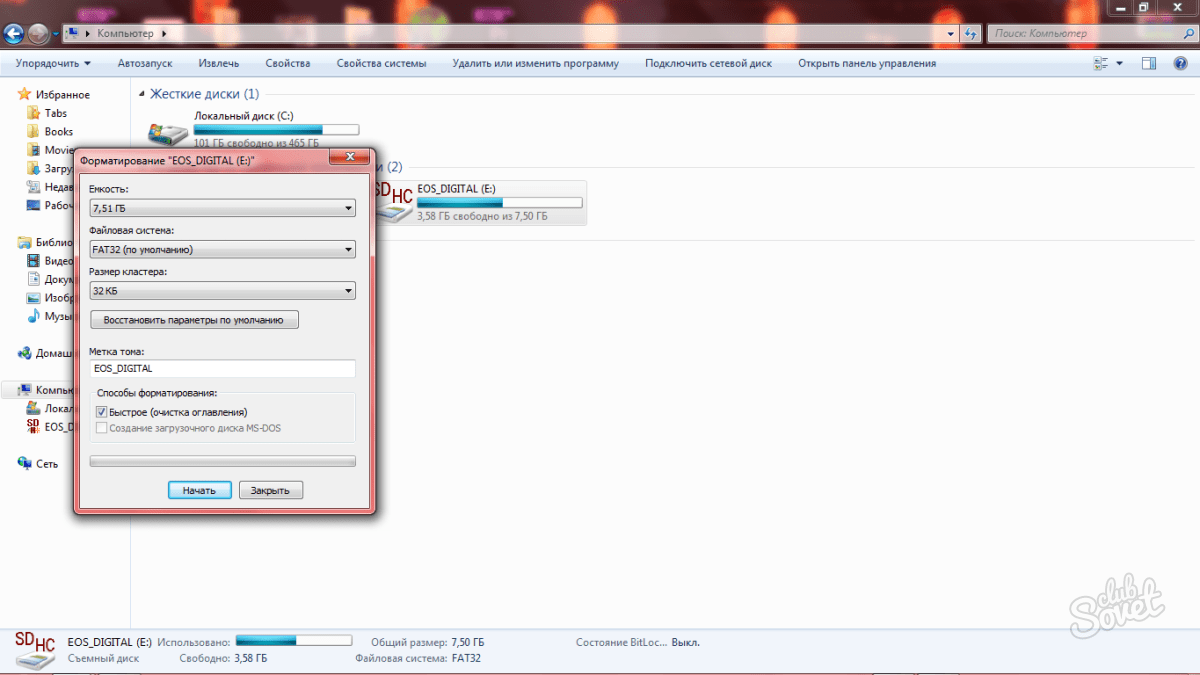Click the Закрыть button in format dialog
1200x675 pixels.
pyautogui.click(x=270, y=491)
